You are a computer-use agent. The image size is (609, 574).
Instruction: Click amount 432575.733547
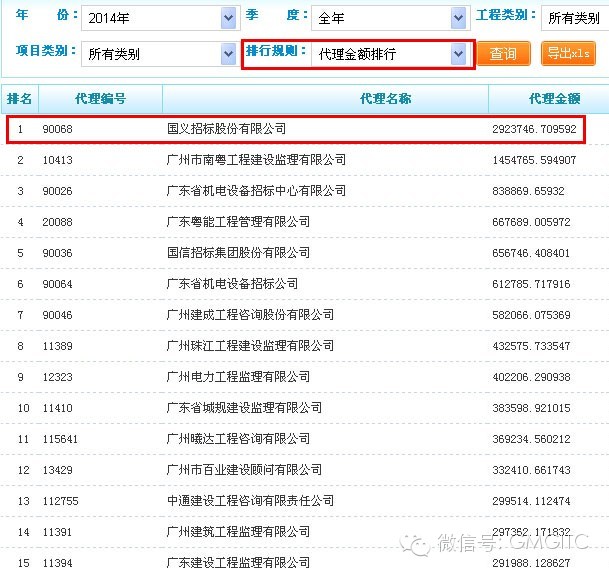tap(532, 346)
